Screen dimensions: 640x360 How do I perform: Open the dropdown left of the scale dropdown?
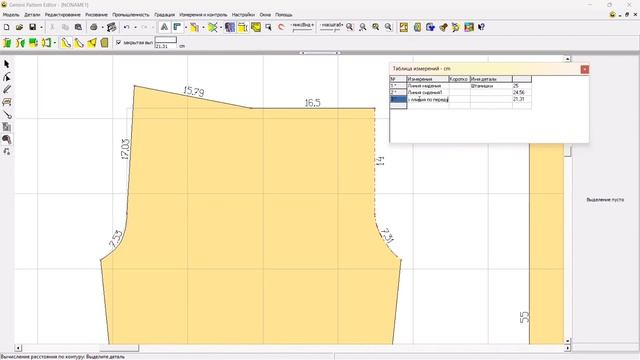click(302, 27)
